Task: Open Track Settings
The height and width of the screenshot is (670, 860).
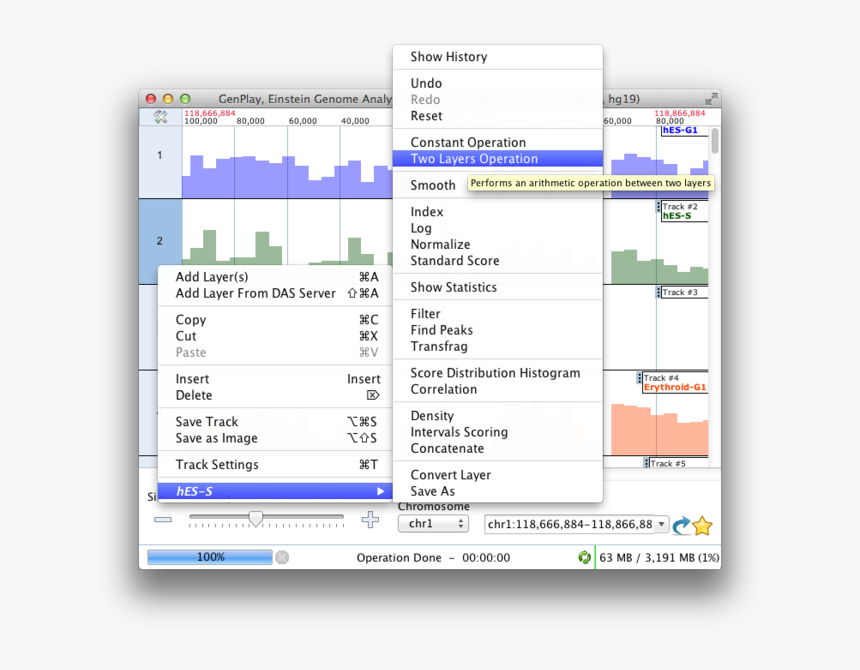Action: pos(275,464)
